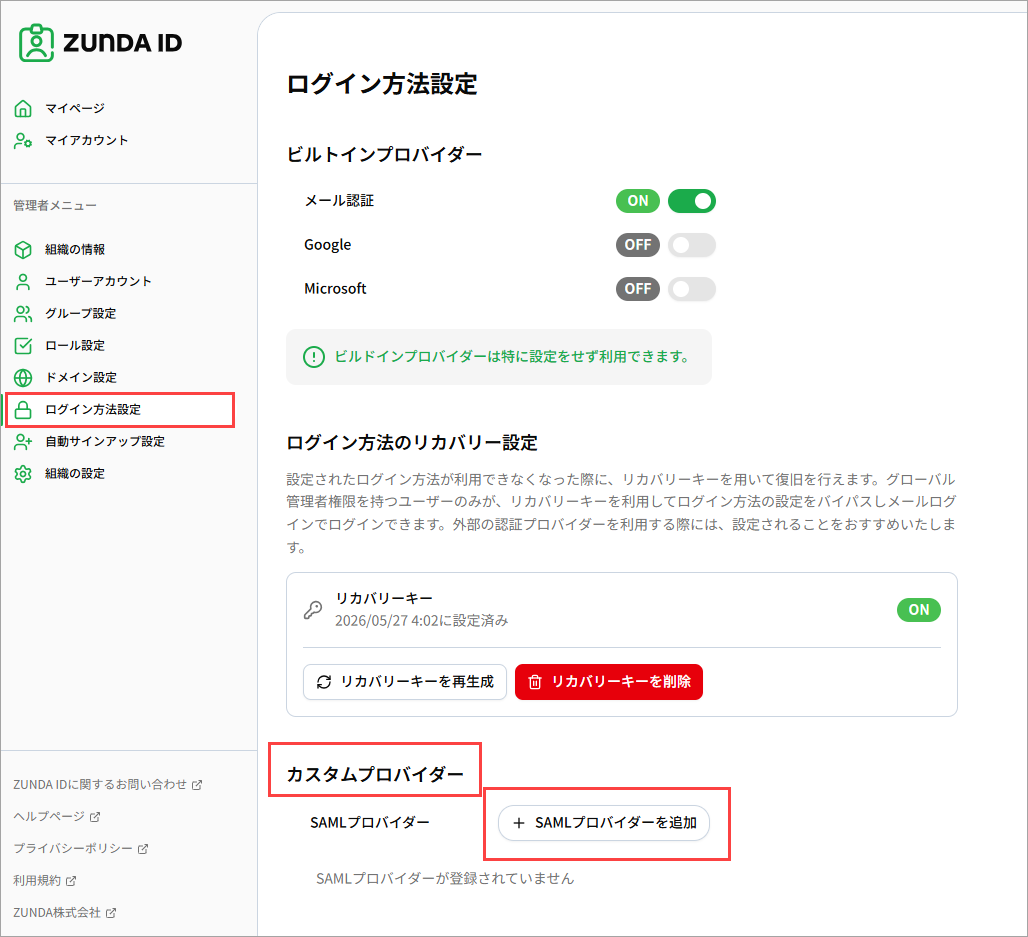Click the リカバリーキー card title
The height and width of the screenshot is (937, 1028).
click(384, 599)
